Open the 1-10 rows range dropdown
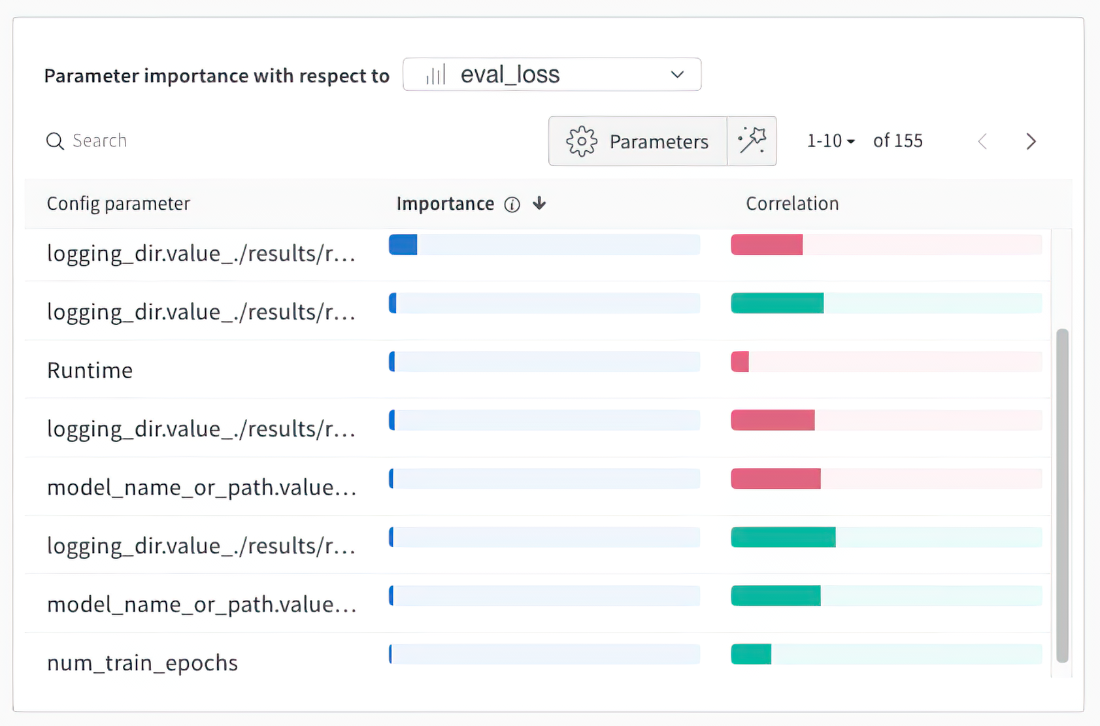Screen dimensions: 1100x726 tap(831, 141)
